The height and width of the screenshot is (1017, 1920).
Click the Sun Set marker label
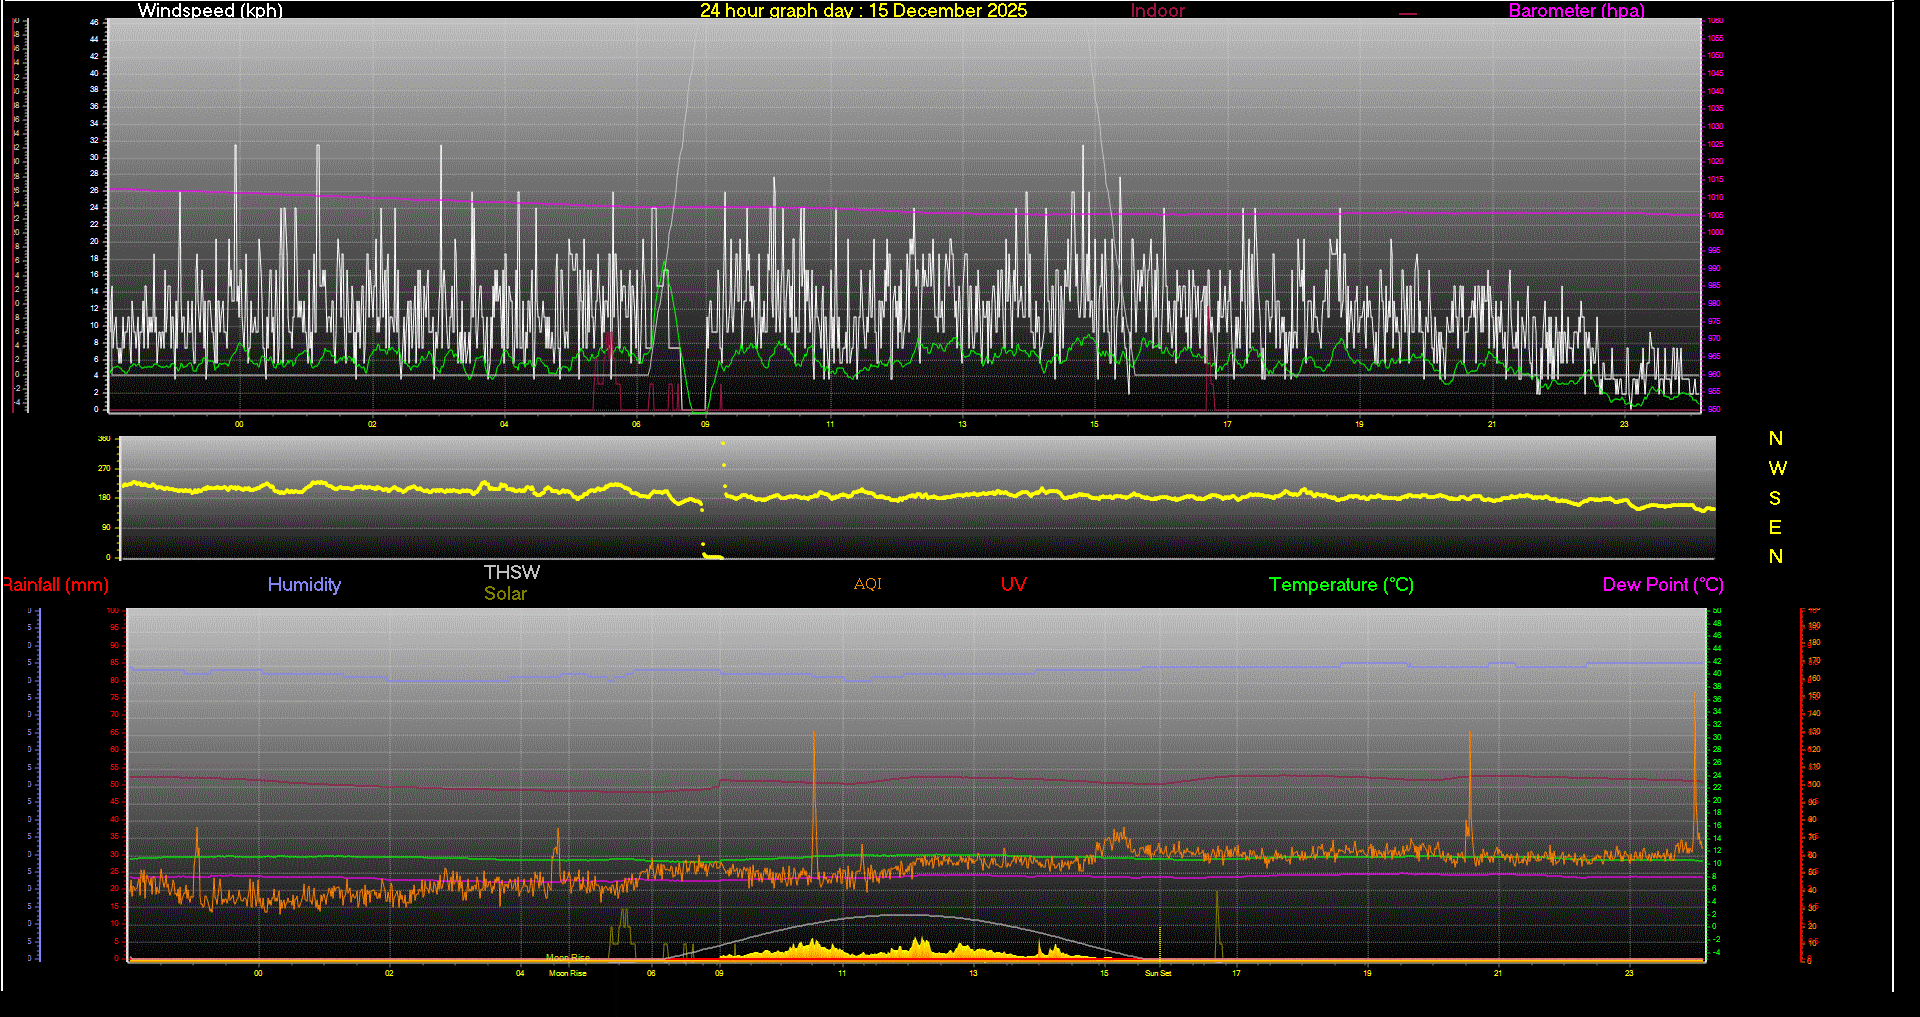pos(1158,973)
